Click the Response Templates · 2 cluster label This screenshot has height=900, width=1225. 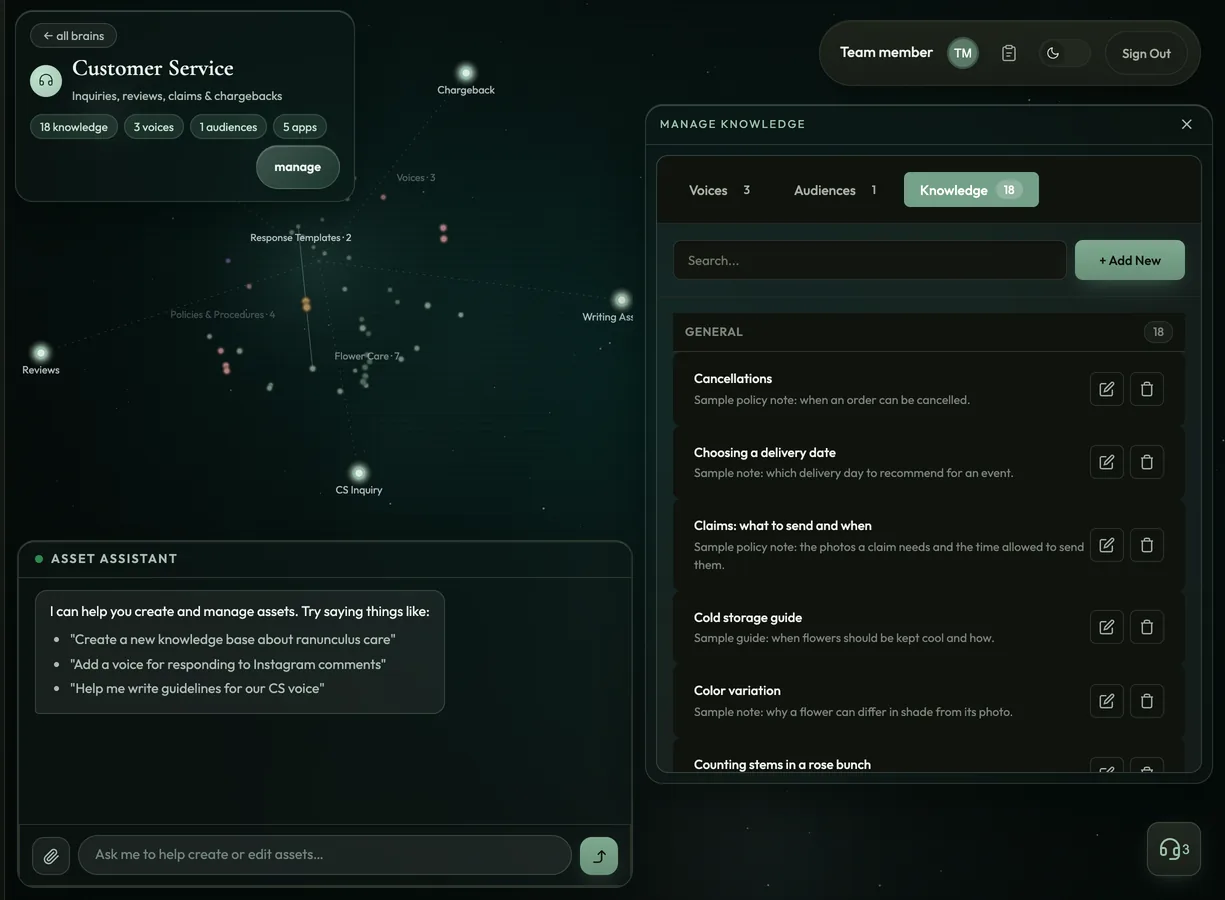click(301, 238)
